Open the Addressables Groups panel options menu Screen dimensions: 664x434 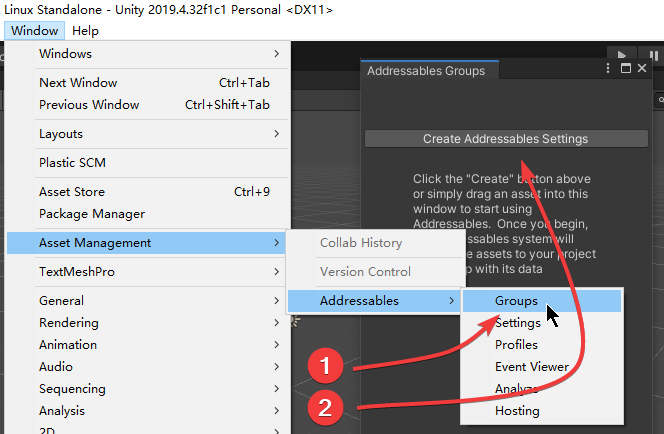[608, 68]
